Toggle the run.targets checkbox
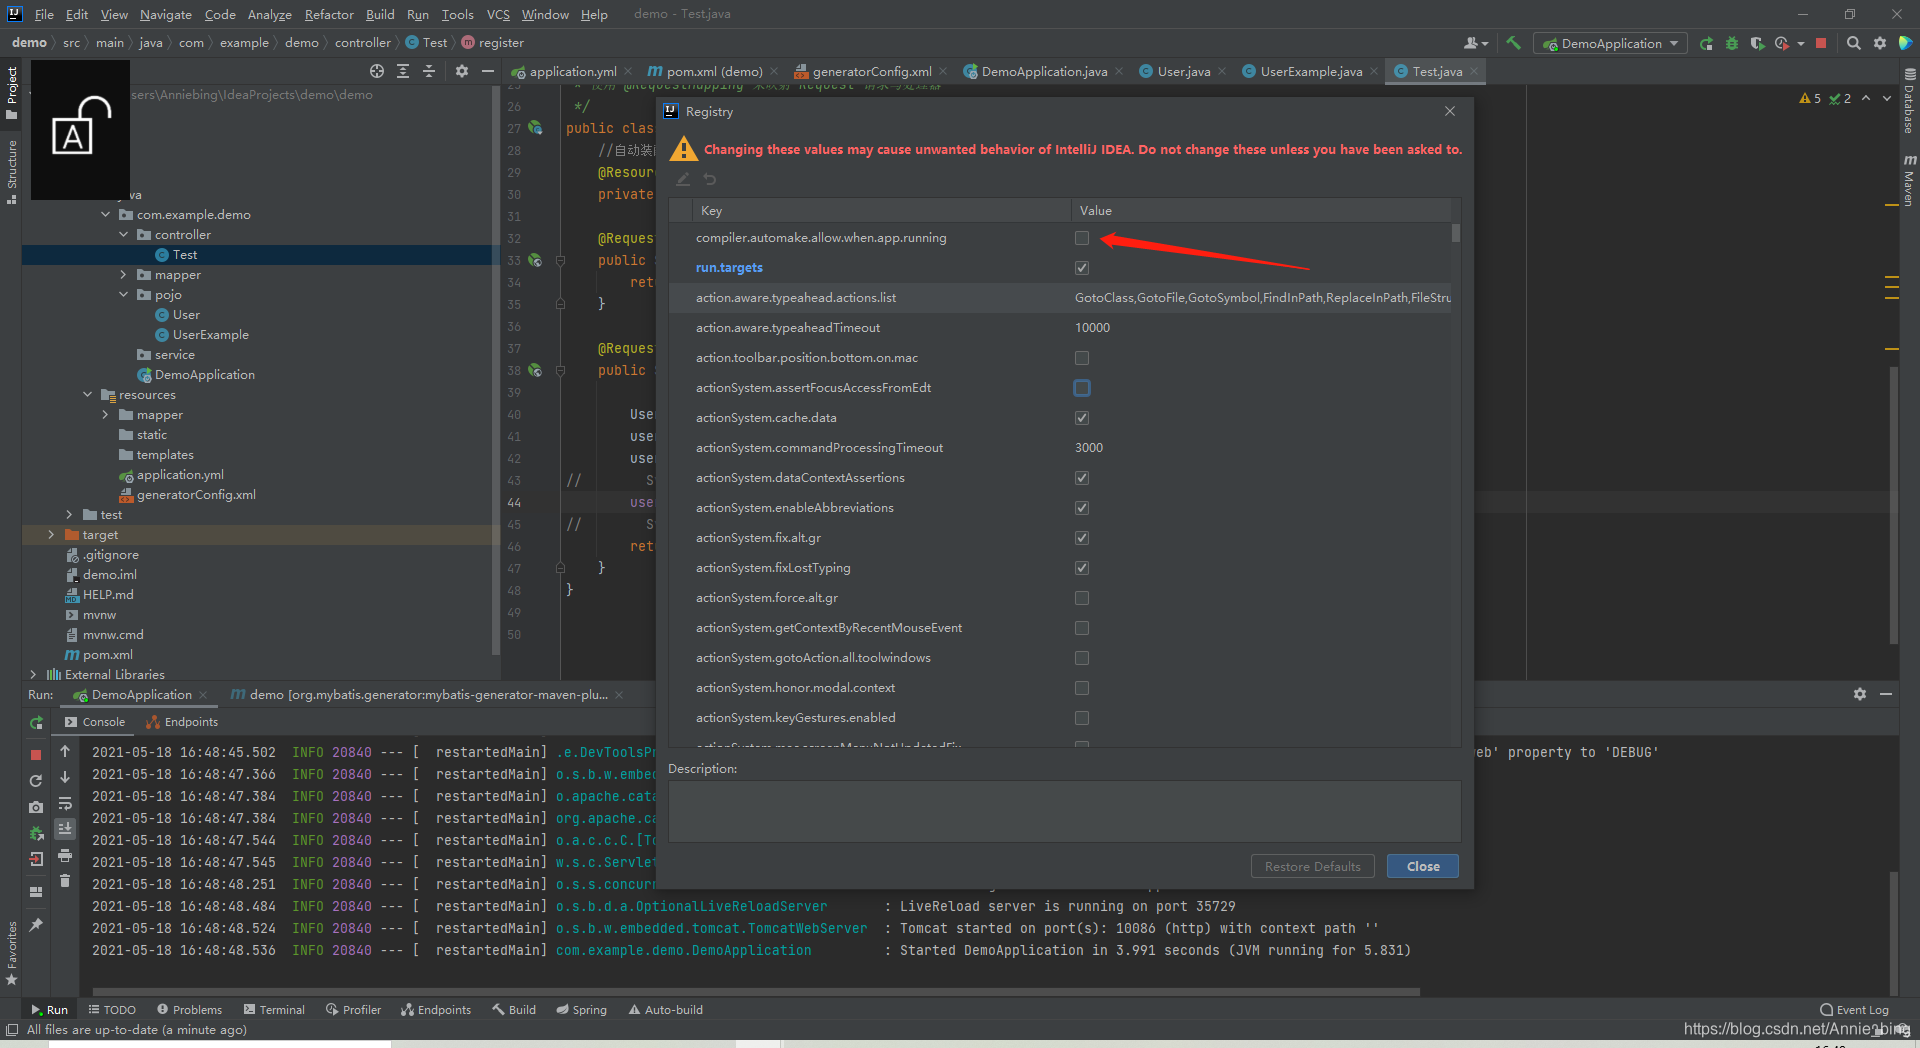Viewport: 1920px width, 1048px height. pyautogui.click(x=1082, y=268)
